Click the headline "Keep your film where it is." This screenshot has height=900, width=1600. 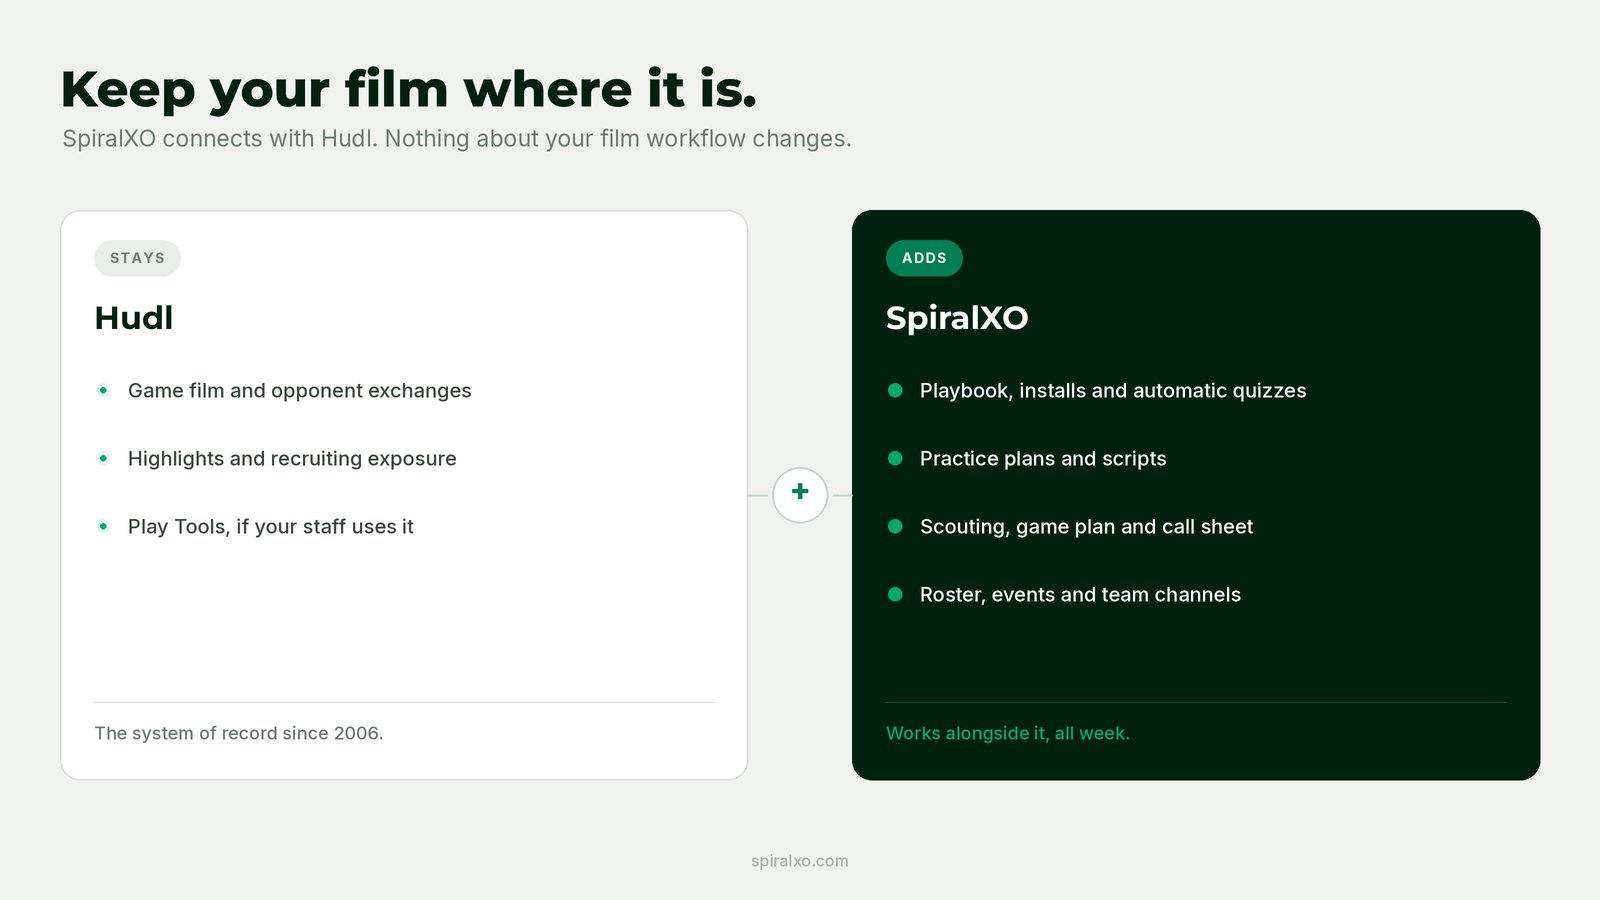pos(409,89)
